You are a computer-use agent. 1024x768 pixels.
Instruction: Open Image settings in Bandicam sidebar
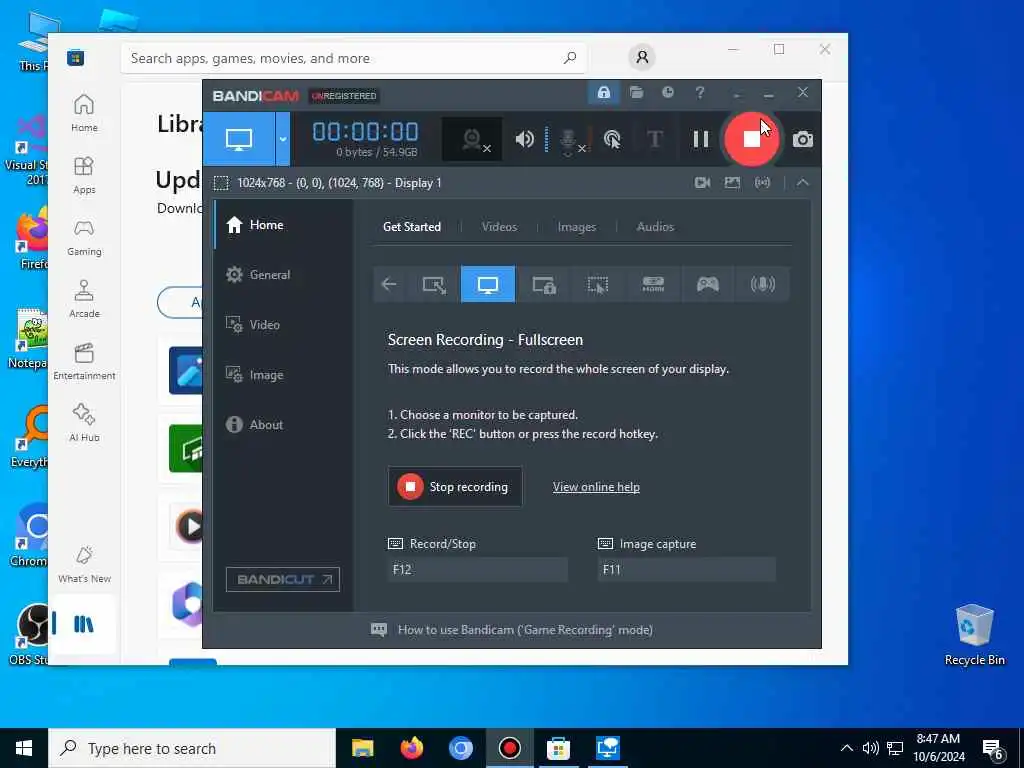282,375
